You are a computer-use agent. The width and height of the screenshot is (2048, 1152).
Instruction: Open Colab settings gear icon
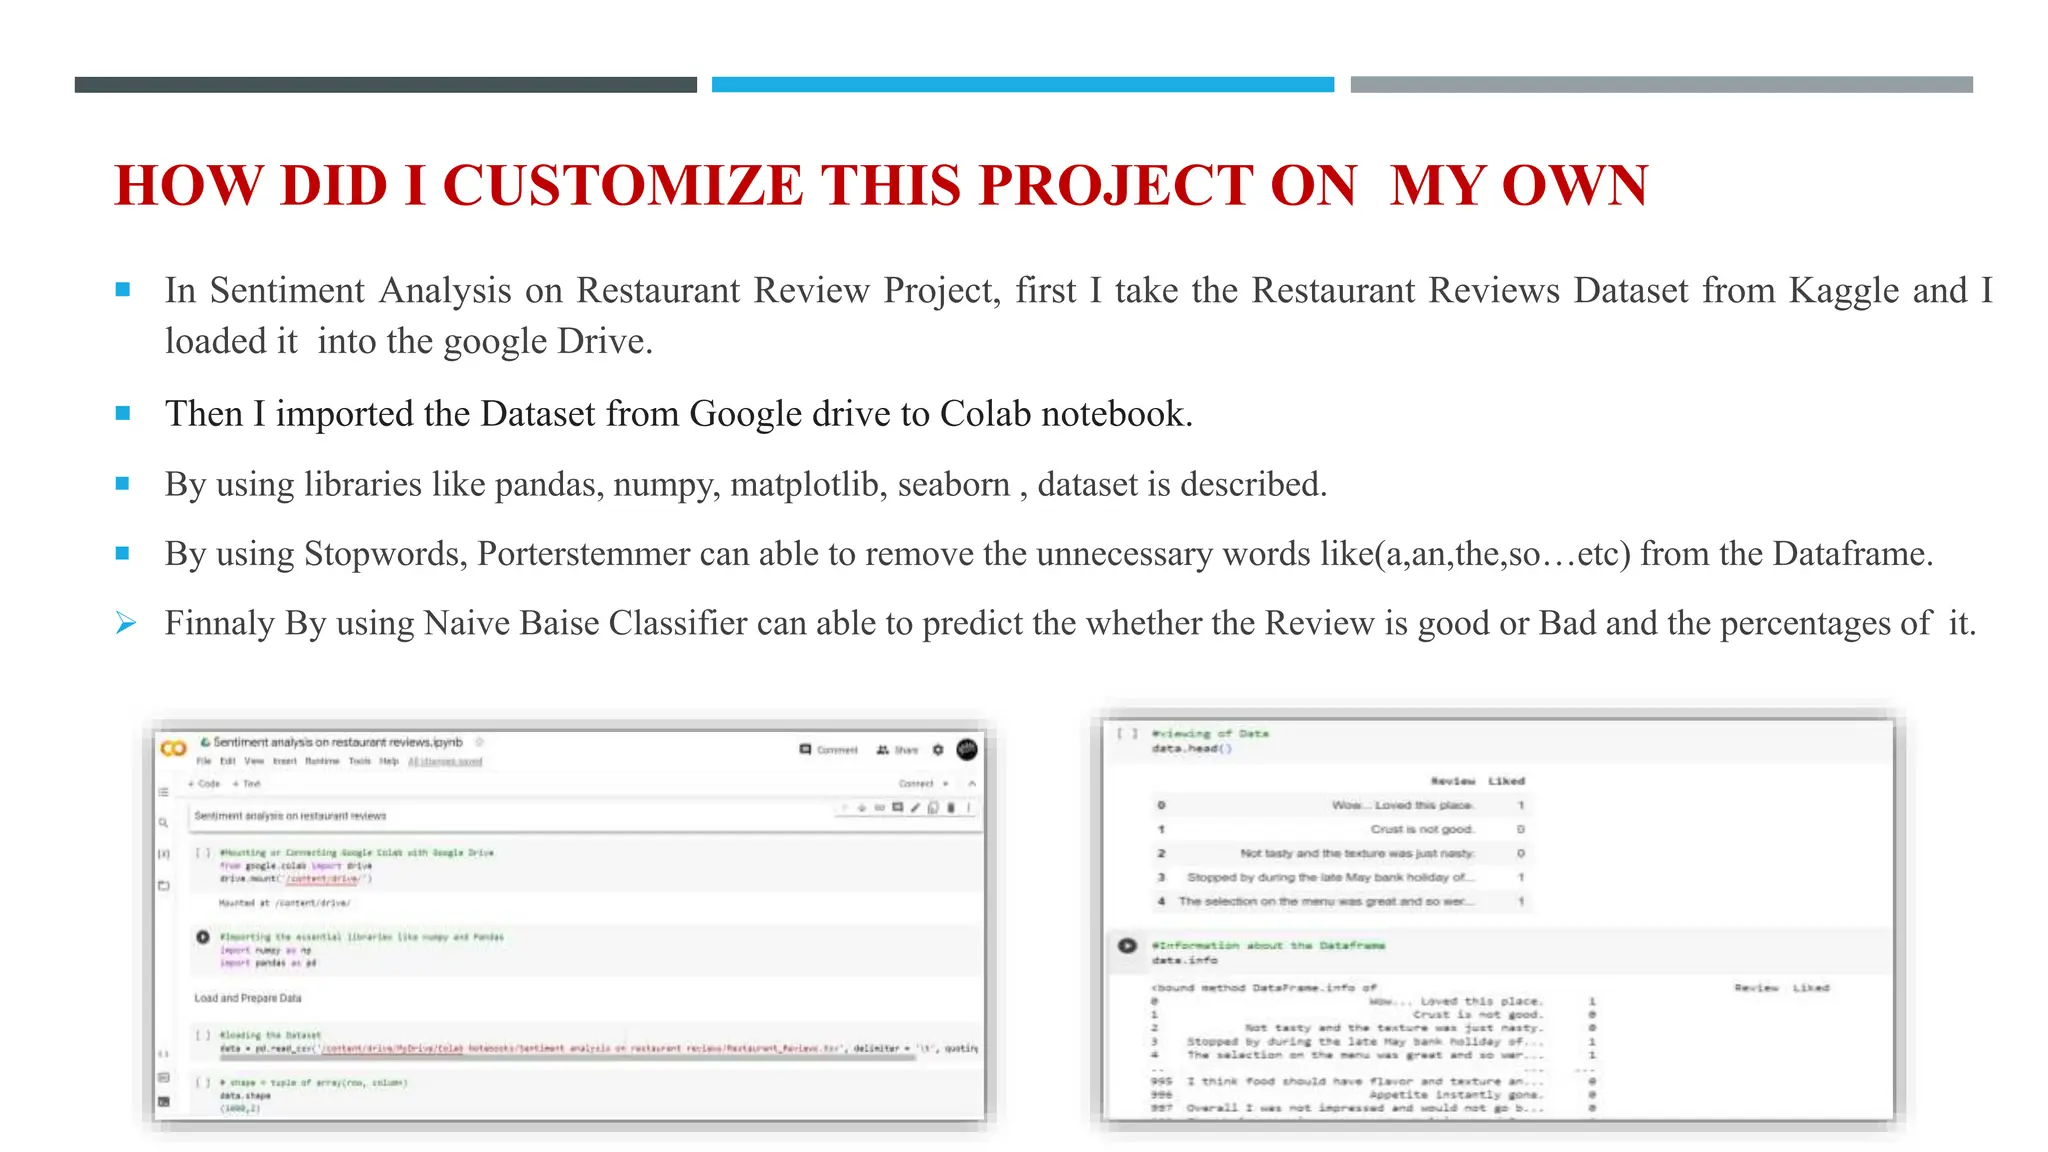point(938,750)
